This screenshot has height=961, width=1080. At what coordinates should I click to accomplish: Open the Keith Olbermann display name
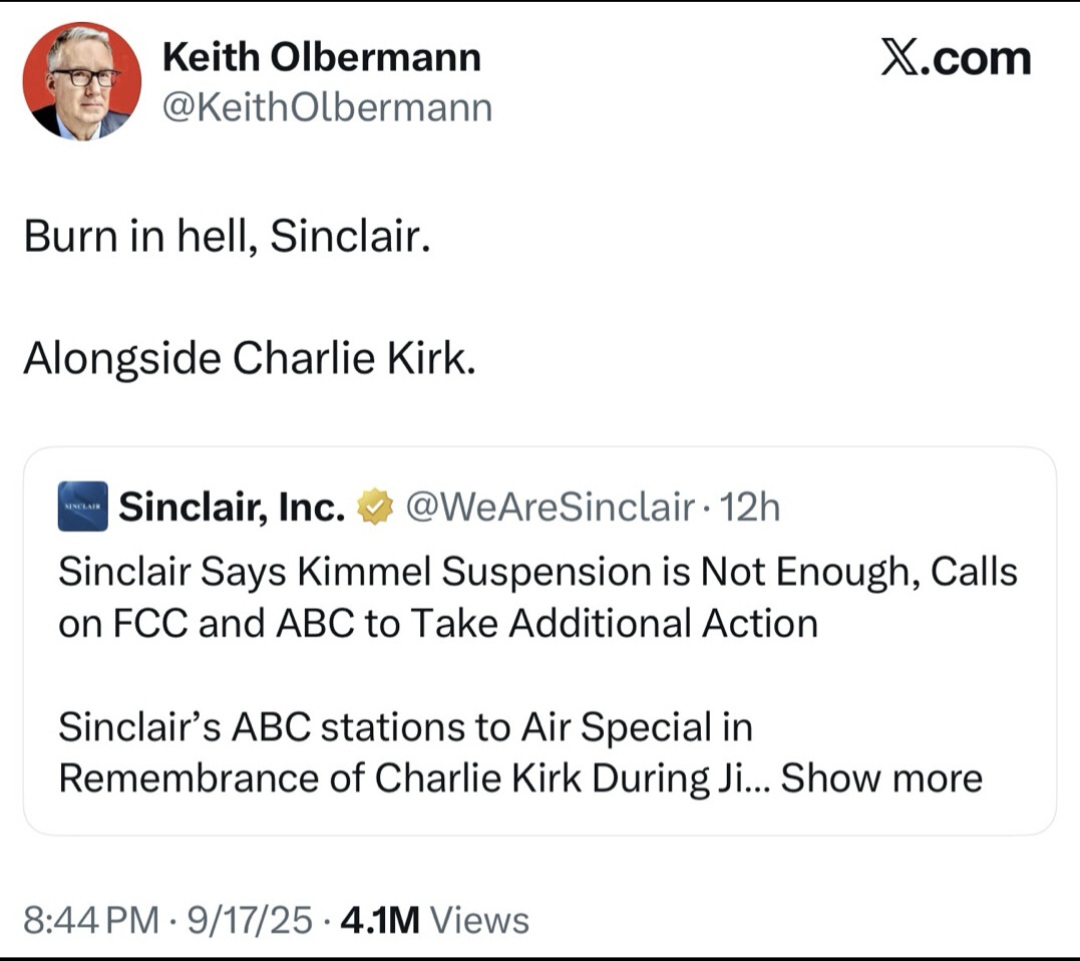point(321,58)
